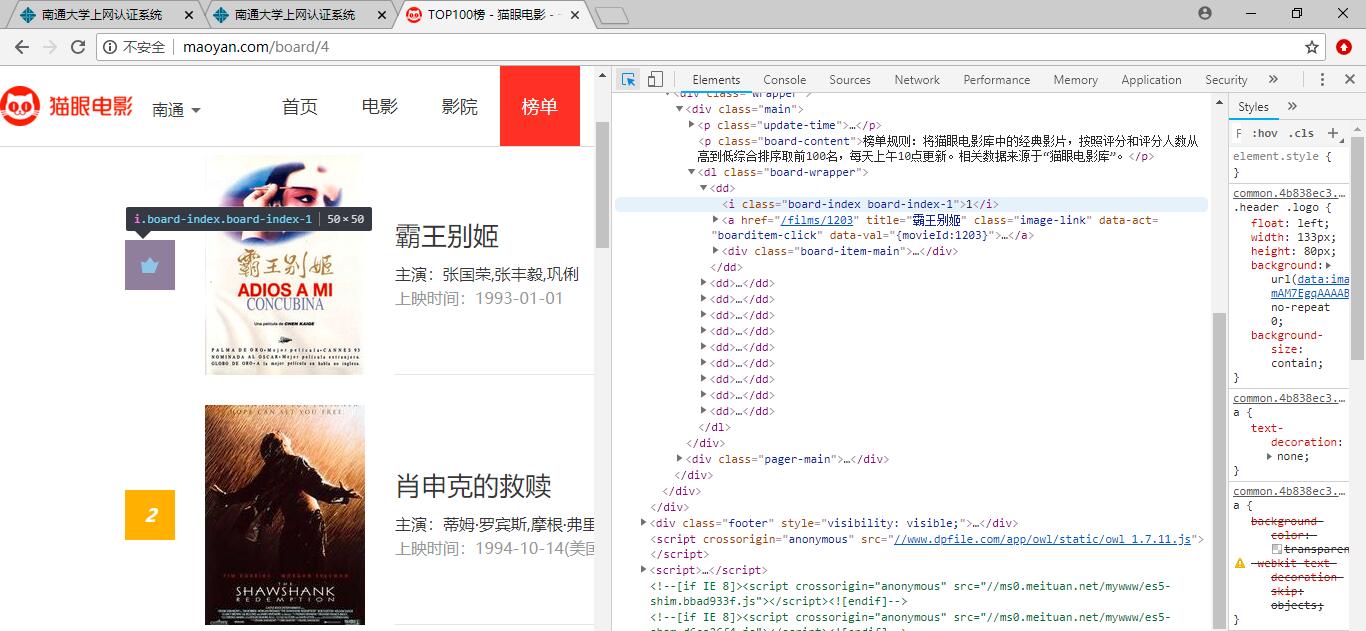The image size is (1366, 631).
Task: Click the /films/1203 href link
Action: pos(816,220)
